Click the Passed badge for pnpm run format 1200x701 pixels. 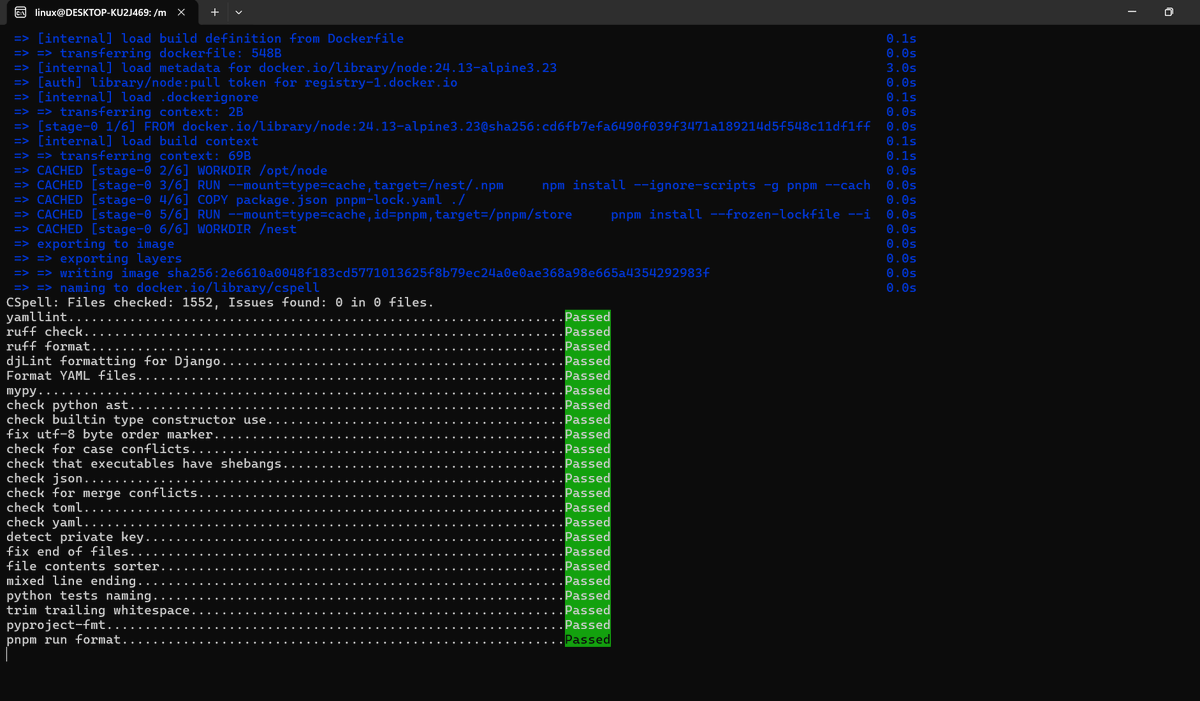587,639
